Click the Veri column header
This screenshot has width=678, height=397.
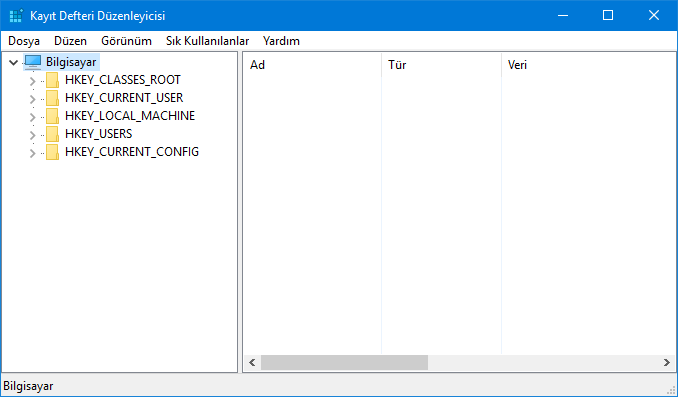[x=588, y=65]
